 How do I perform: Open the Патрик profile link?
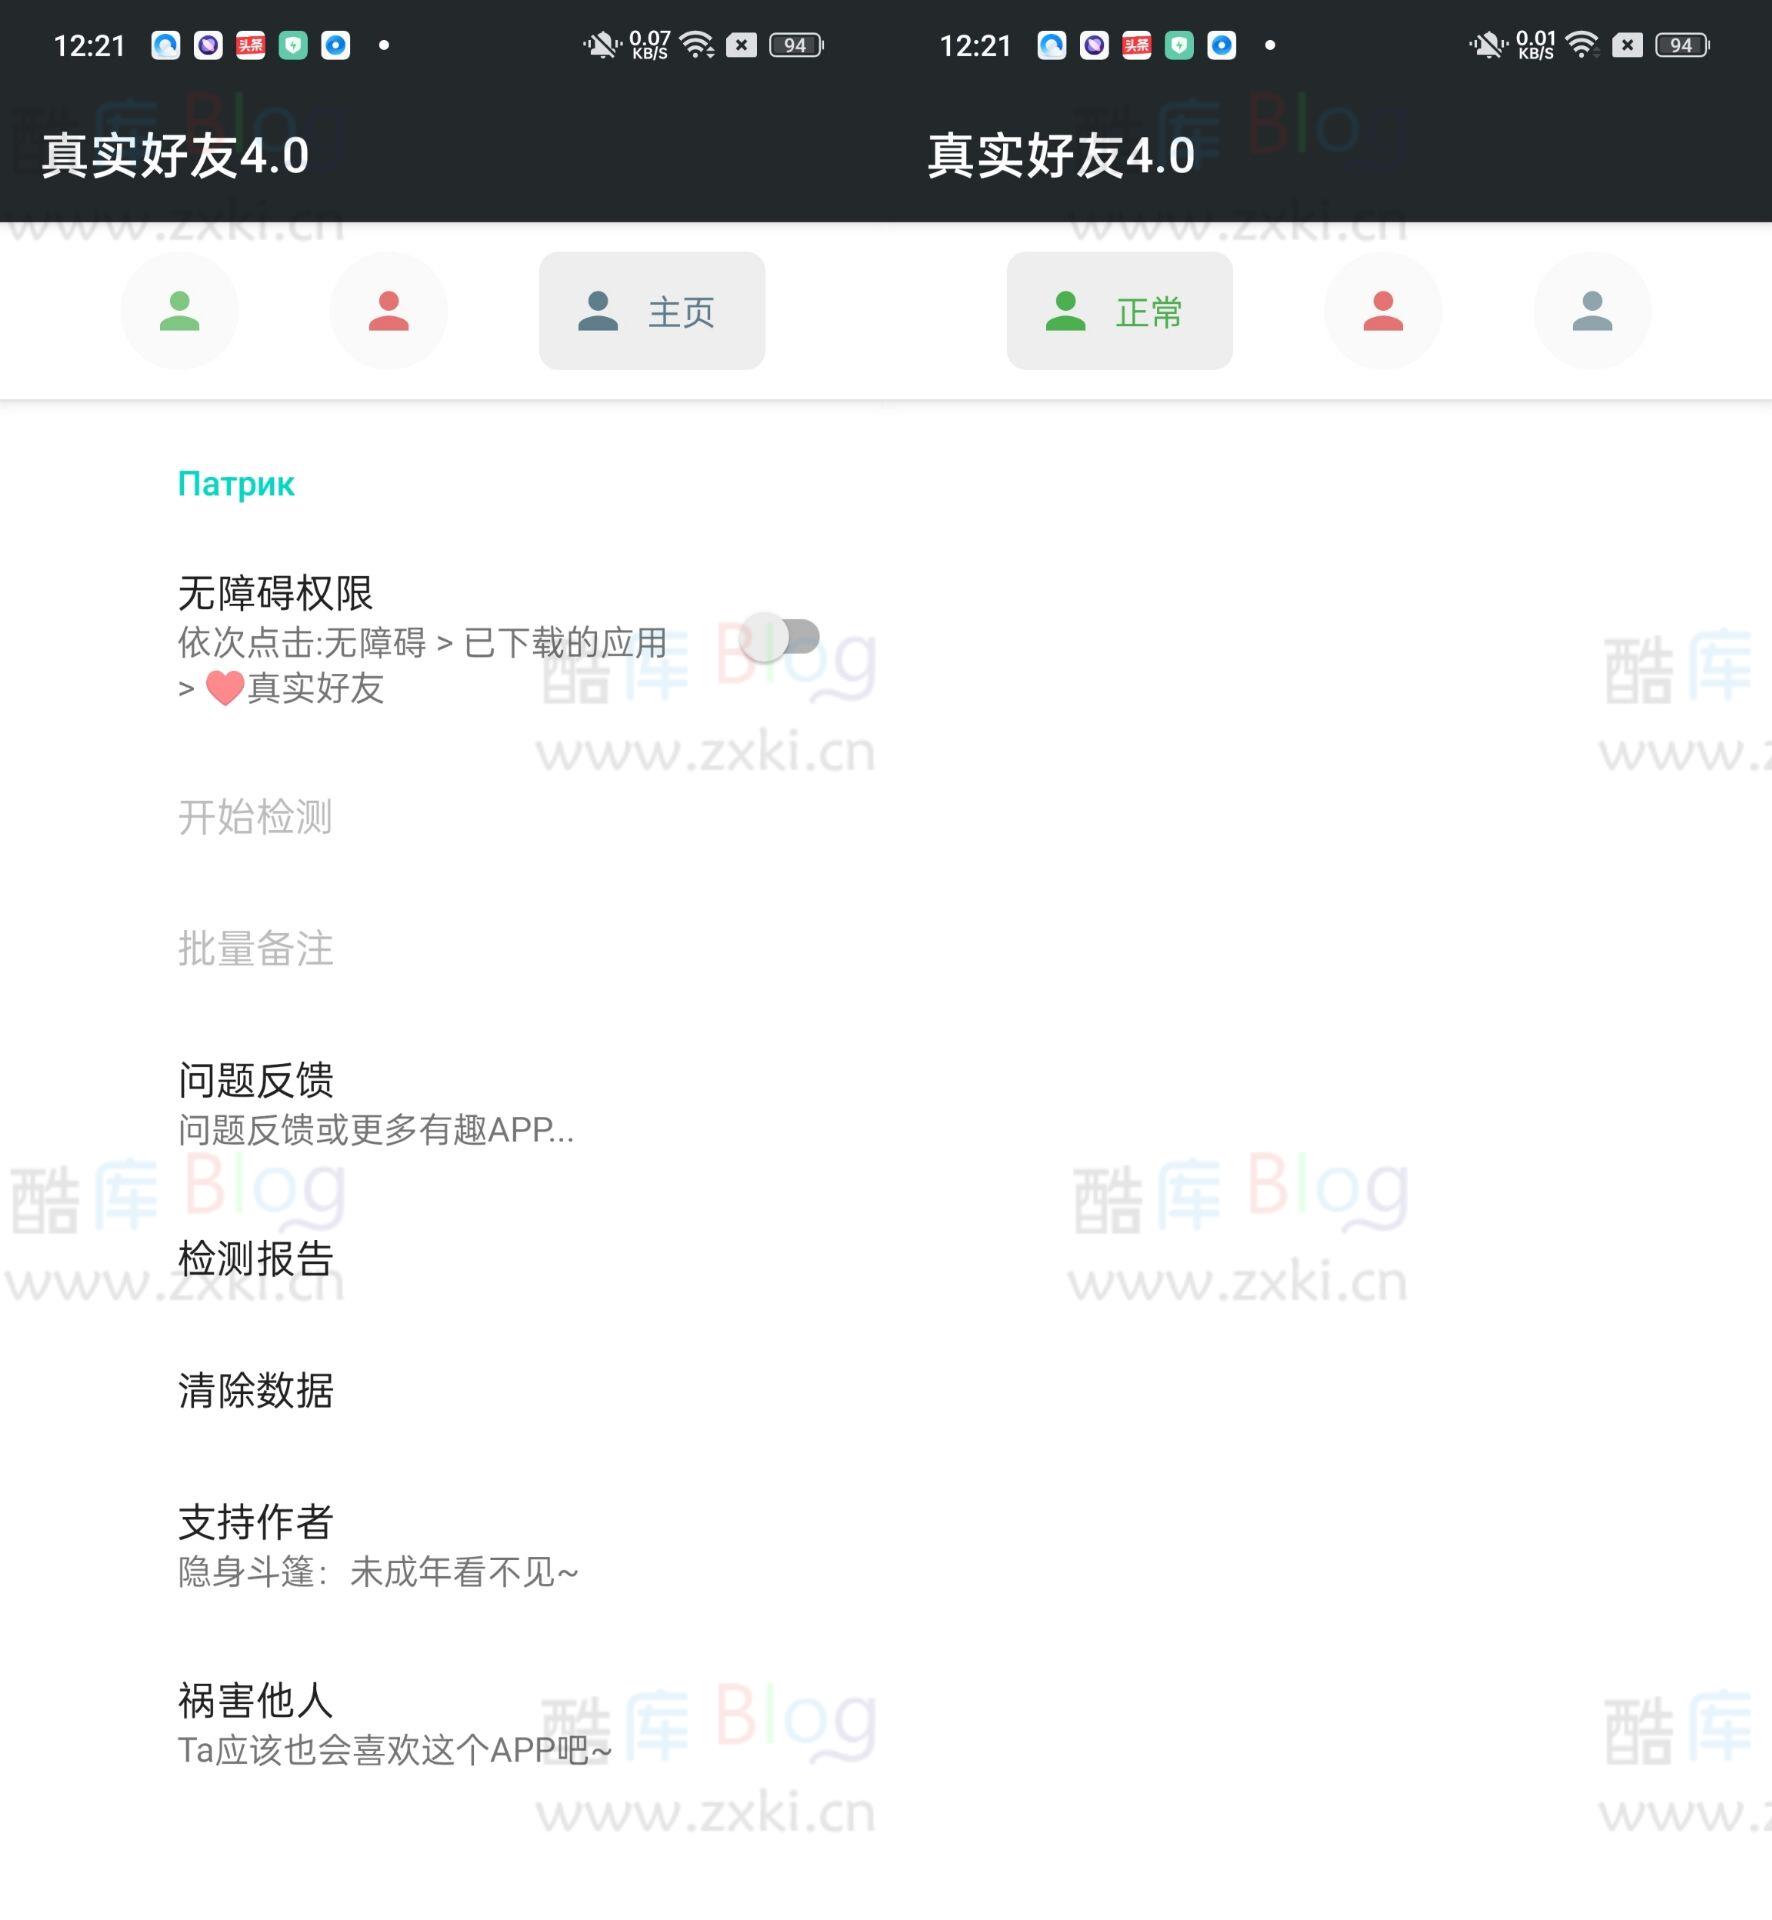pos(235,484)
